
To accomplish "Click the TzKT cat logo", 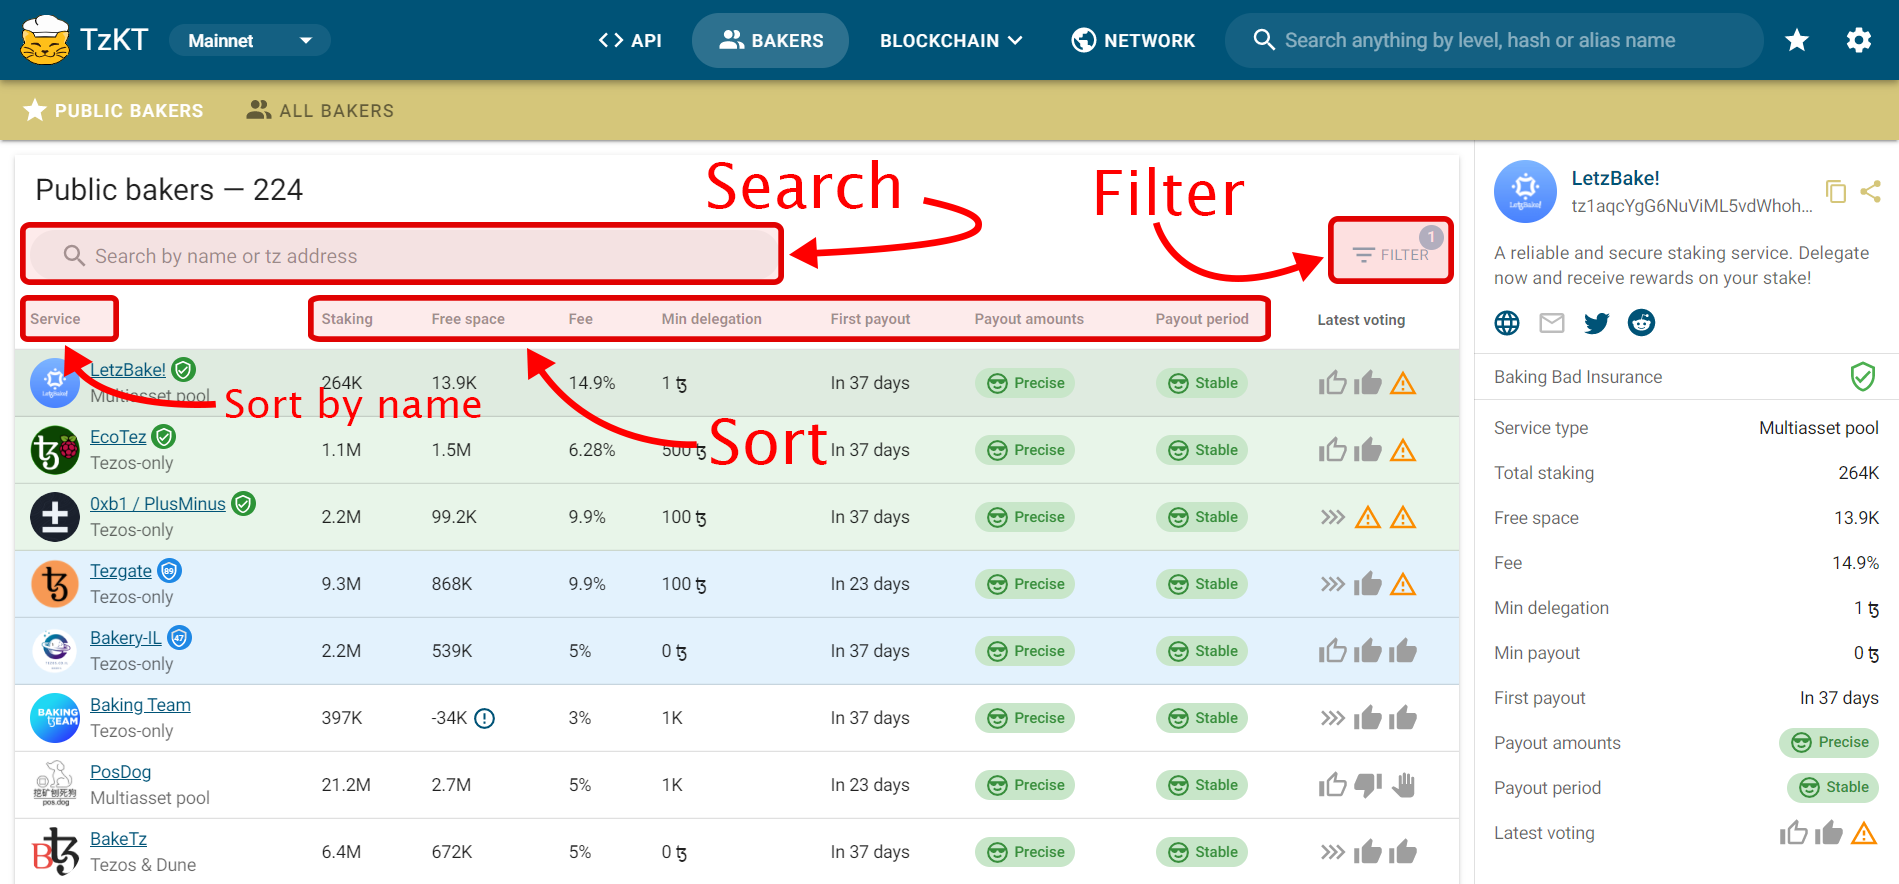I will point(45,40).
